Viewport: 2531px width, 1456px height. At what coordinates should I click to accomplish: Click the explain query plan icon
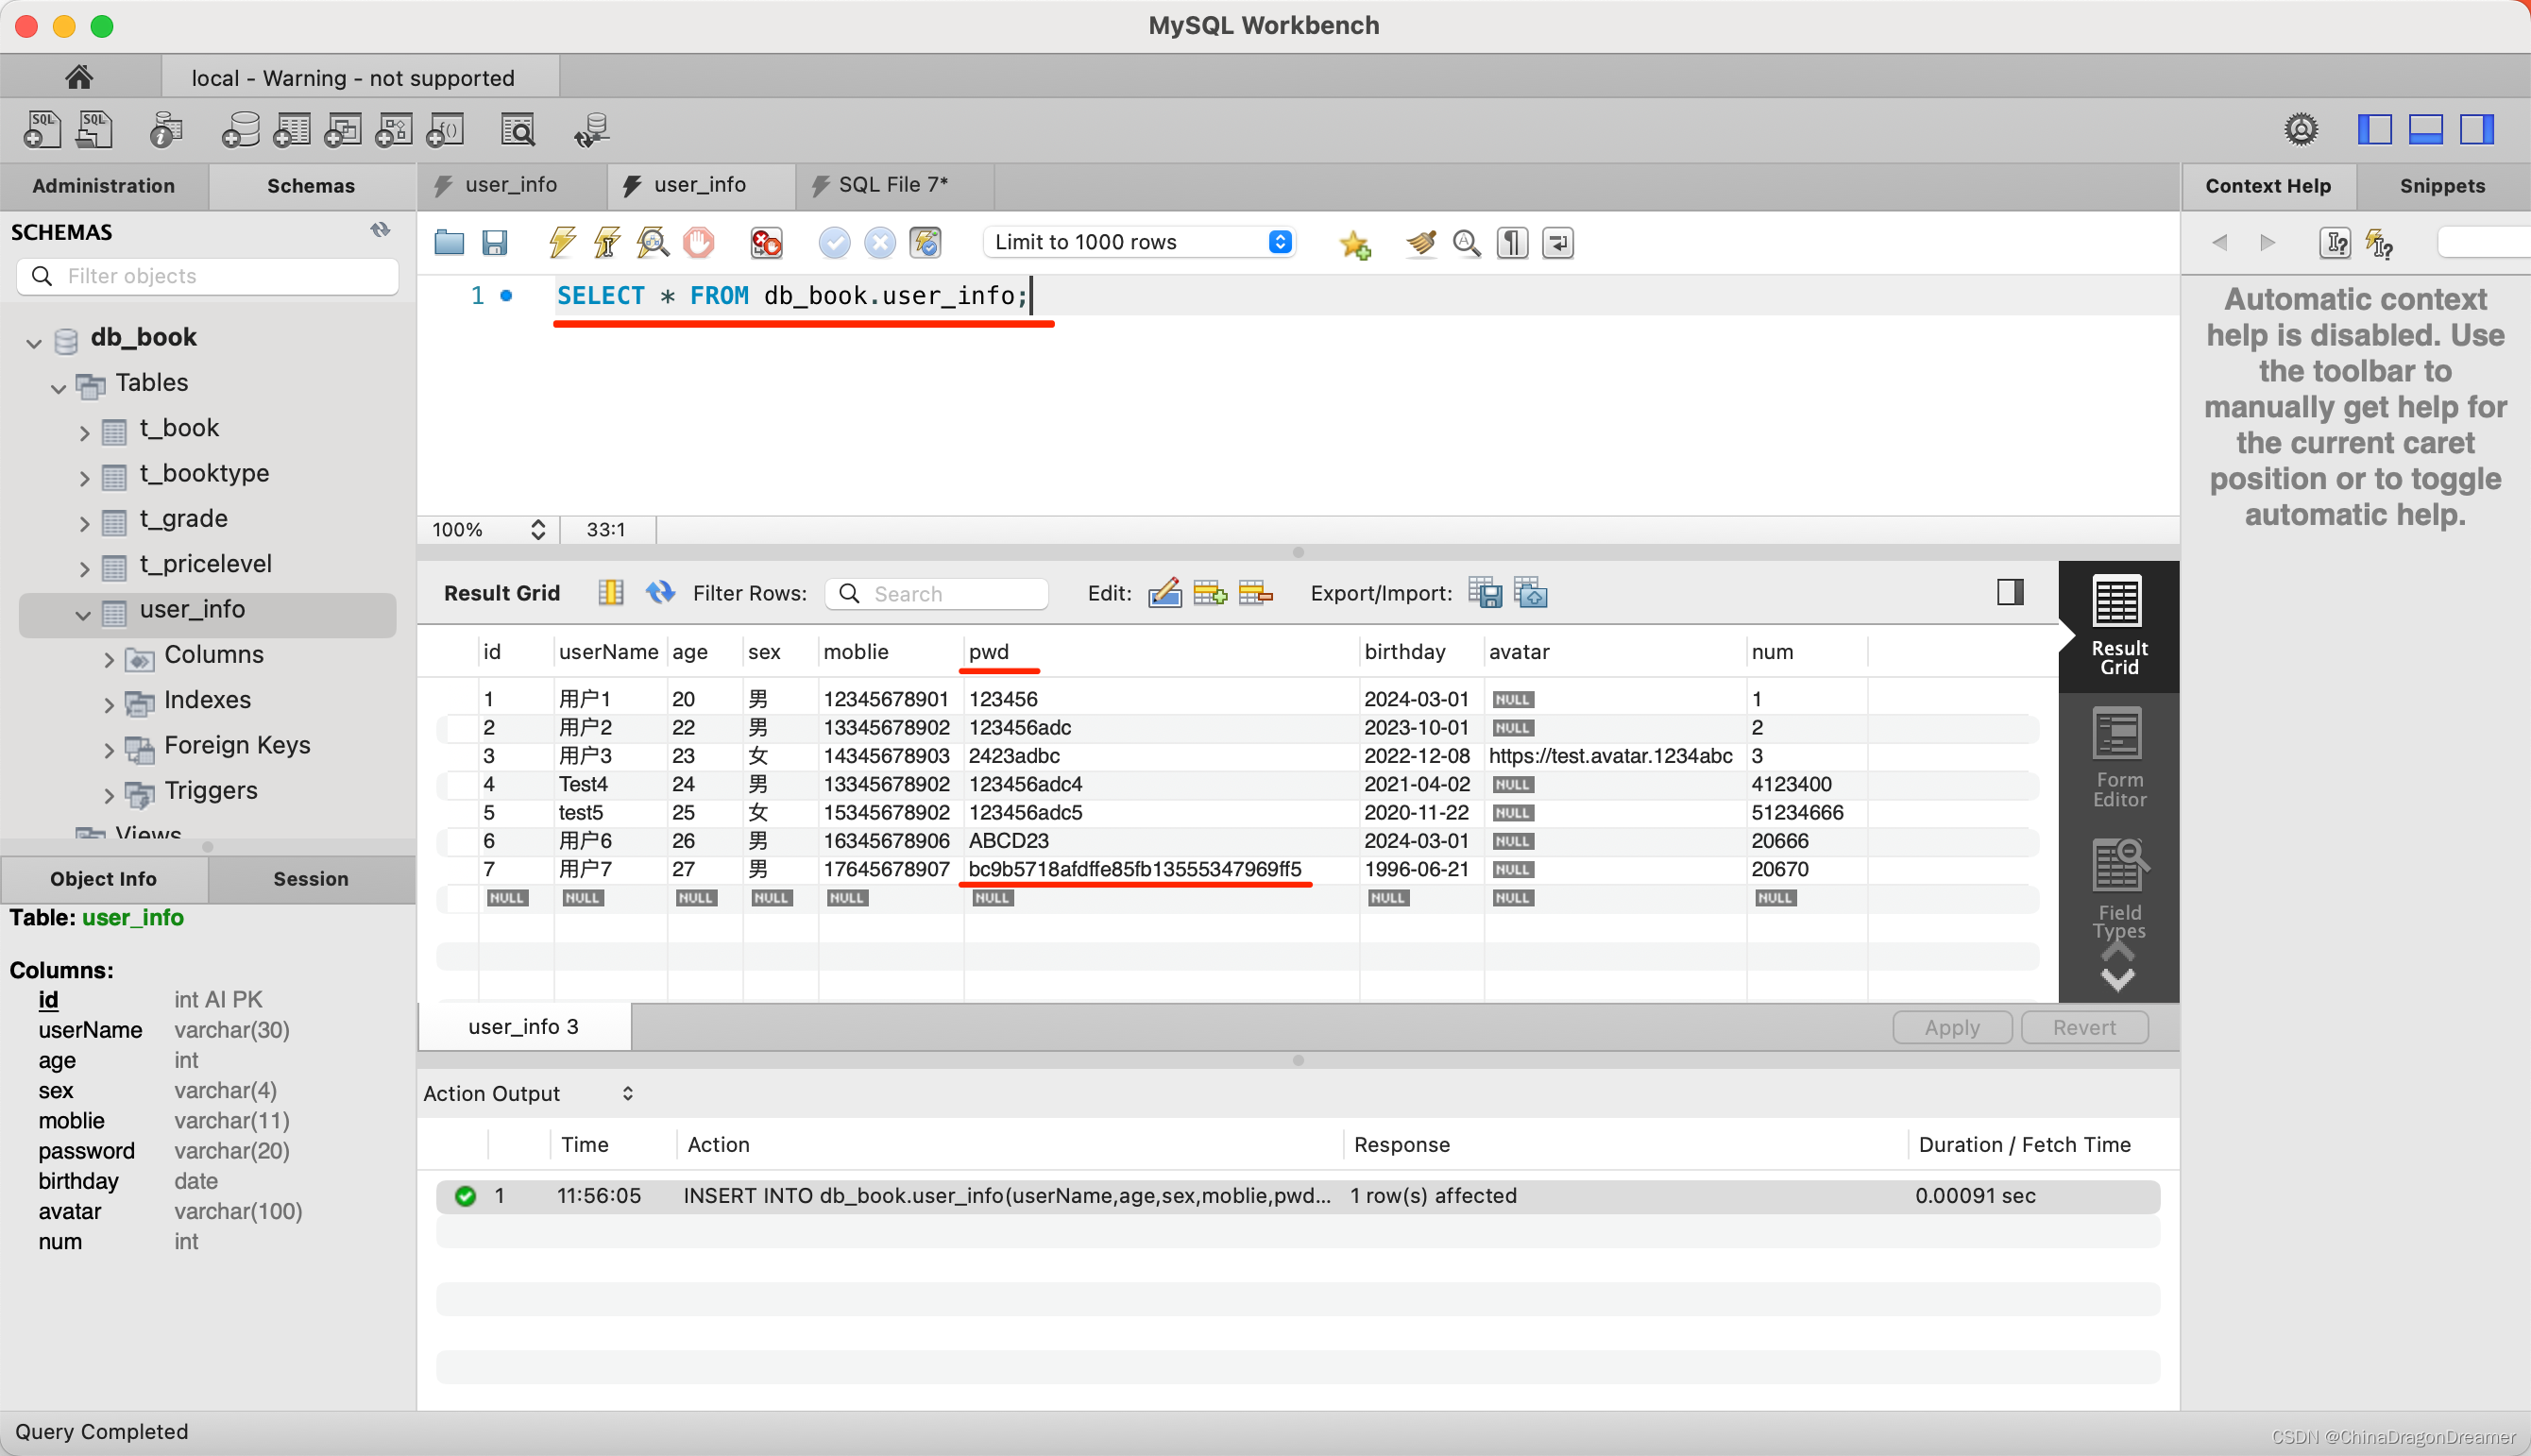652,243
